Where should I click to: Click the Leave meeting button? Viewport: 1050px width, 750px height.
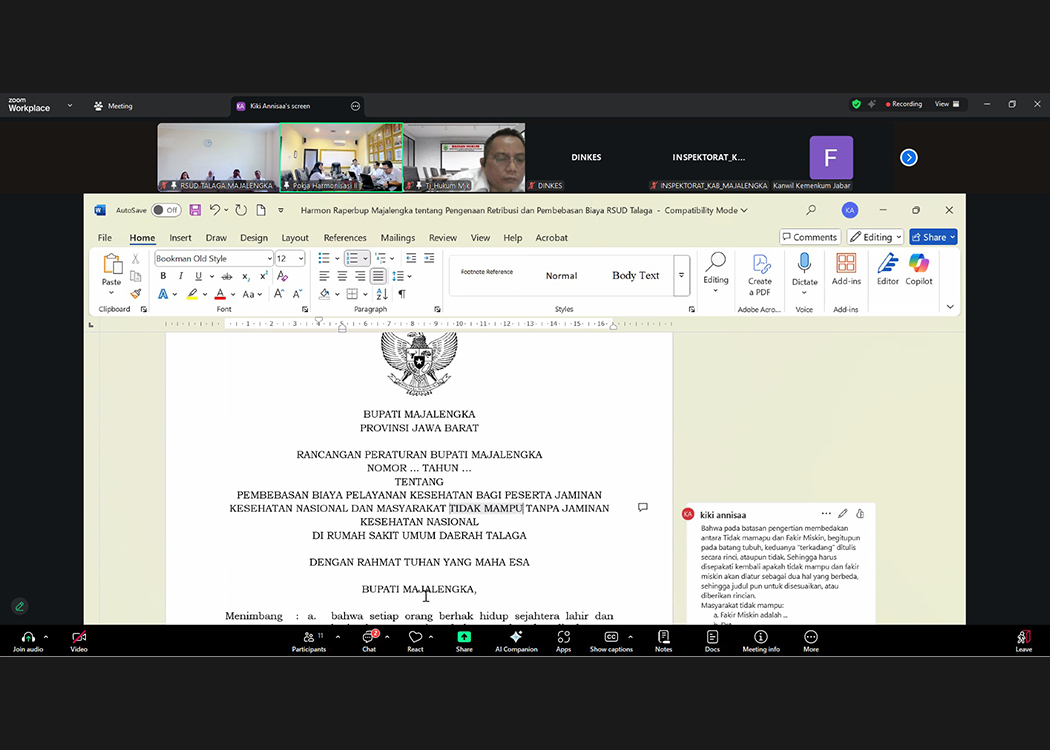tap(1023, 637)
